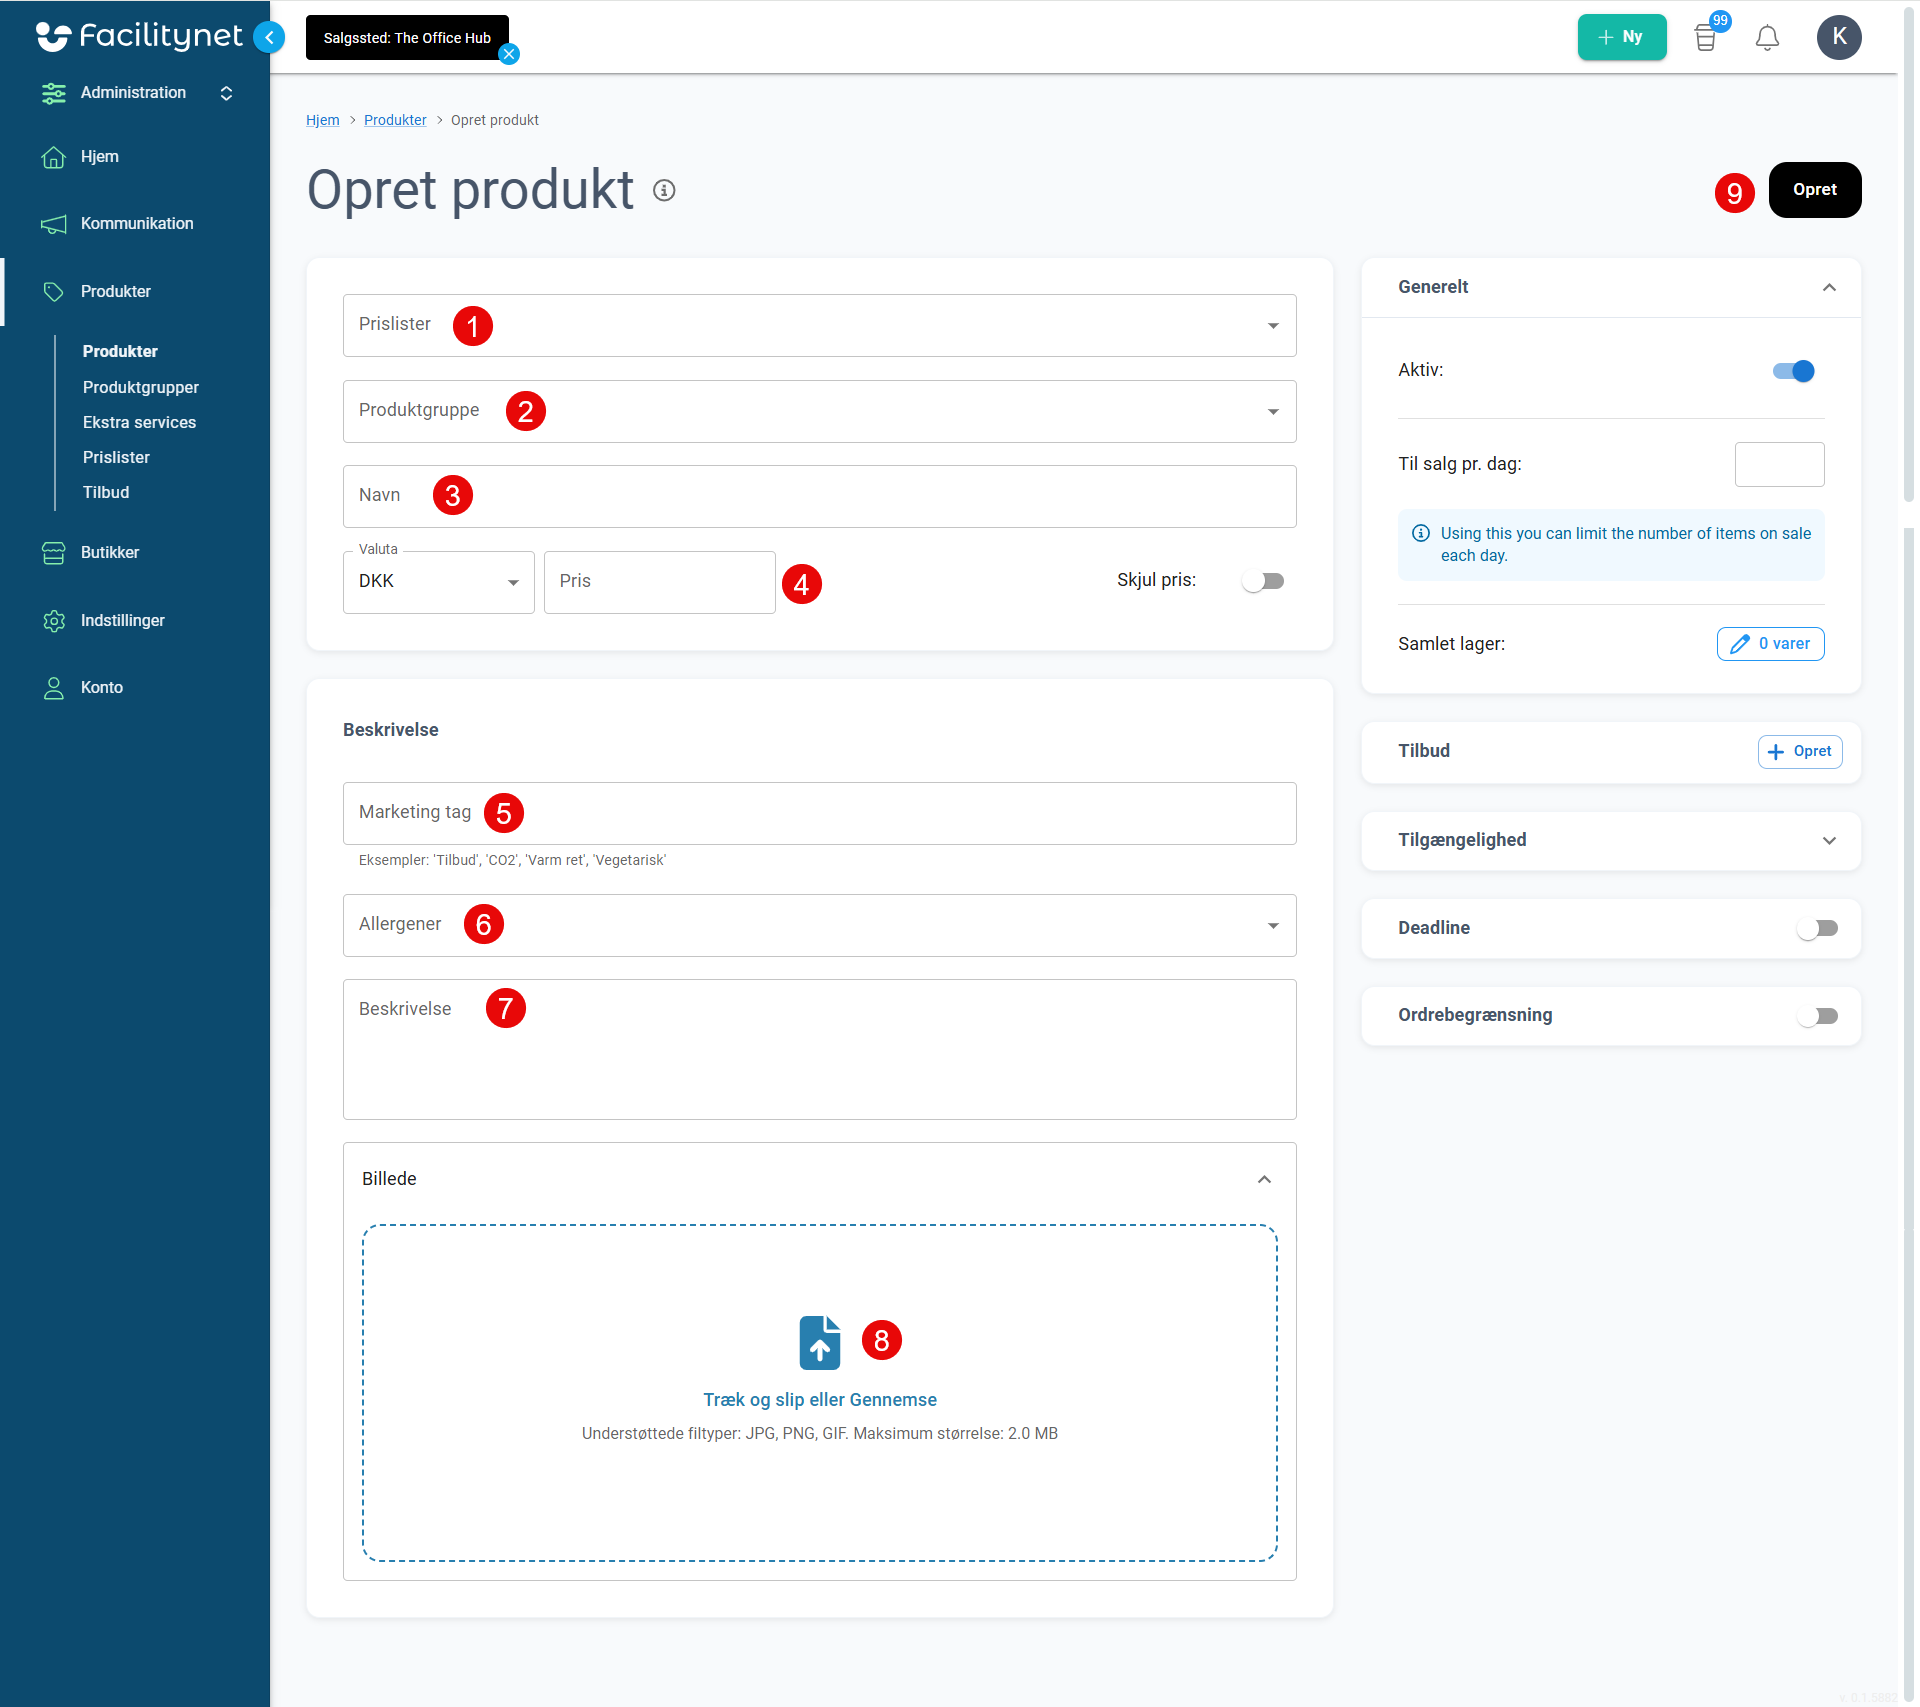Remove the Salgssted: The Office Hub filter
The image size is (1920, 1707).
(509, 55)
